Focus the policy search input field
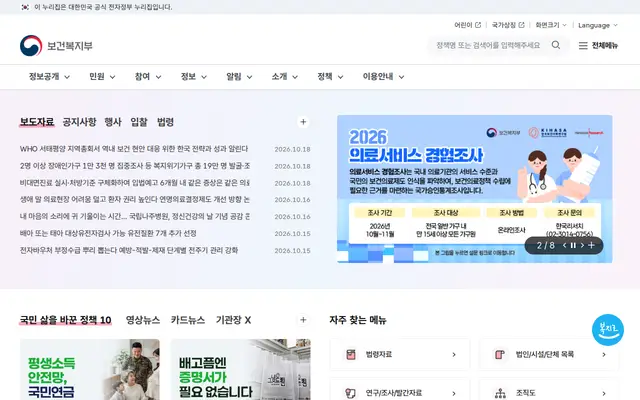Image resolution: width=640 pixels, height=400 pixels. (x=488, y=45)
